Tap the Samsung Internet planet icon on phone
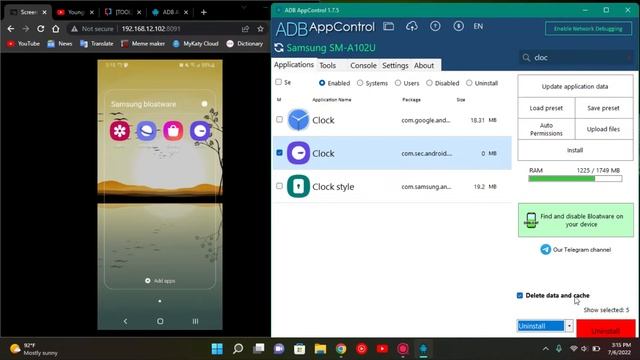The image size is (640, 360). click(147, 131)
